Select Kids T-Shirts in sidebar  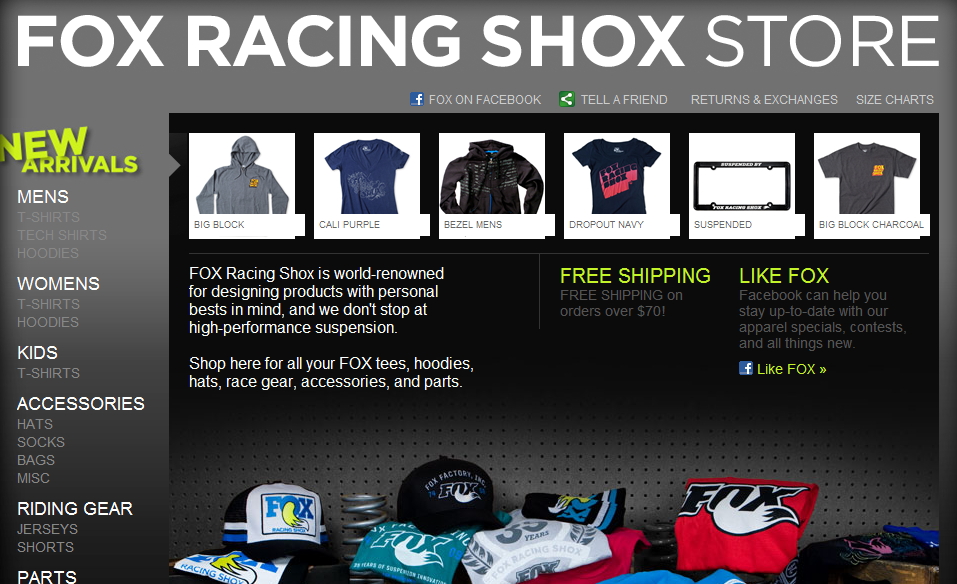tap(48, 373)
